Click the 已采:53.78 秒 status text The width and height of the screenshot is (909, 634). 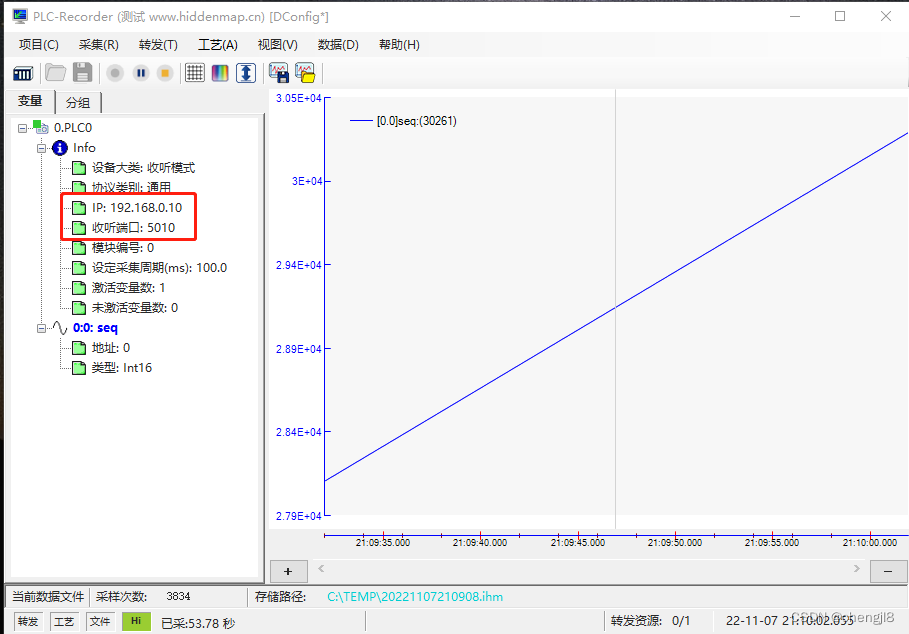click(x=198, y=623)
